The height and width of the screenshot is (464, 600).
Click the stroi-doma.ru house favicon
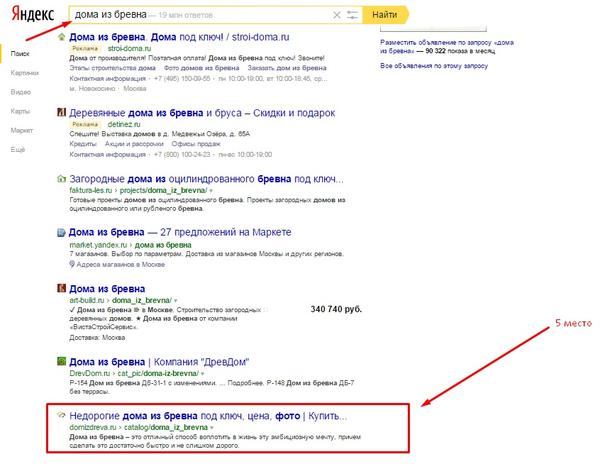pyautogui.click(x=61, y=37)
